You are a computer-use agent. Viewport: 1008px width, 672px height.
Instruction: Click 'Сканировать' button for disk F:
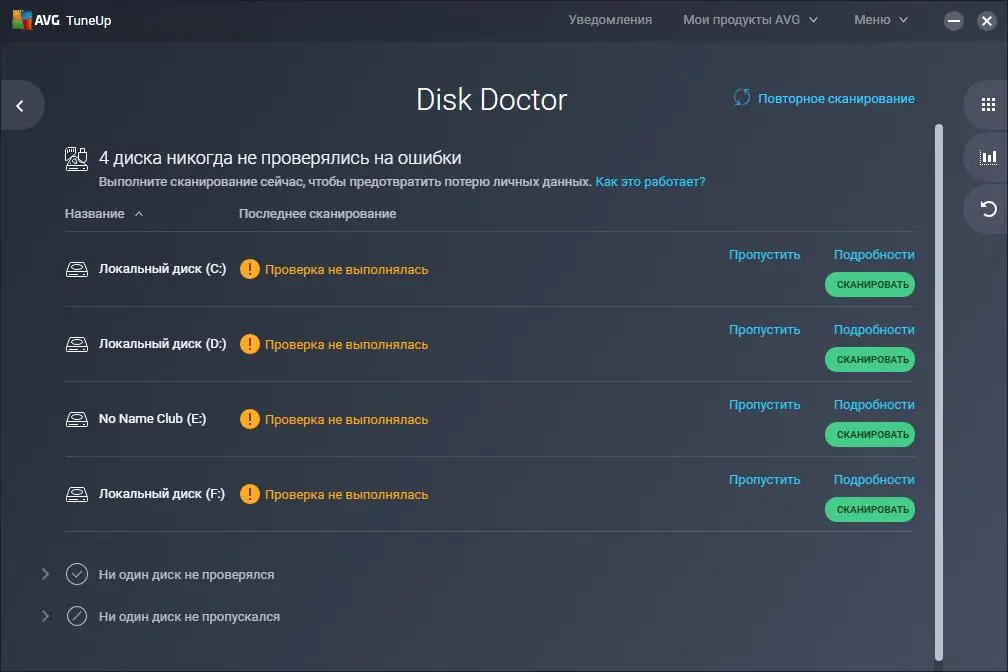click(x=870, y=510)
